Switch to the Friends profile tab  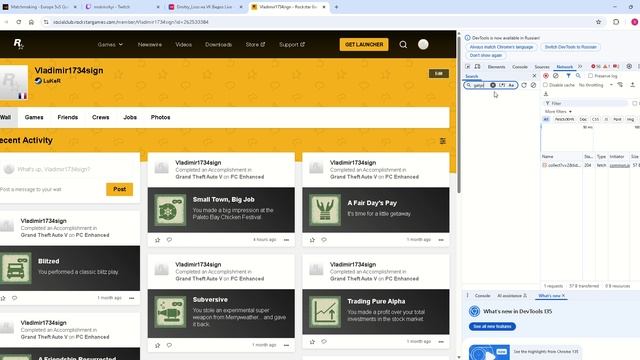(68, 117)
